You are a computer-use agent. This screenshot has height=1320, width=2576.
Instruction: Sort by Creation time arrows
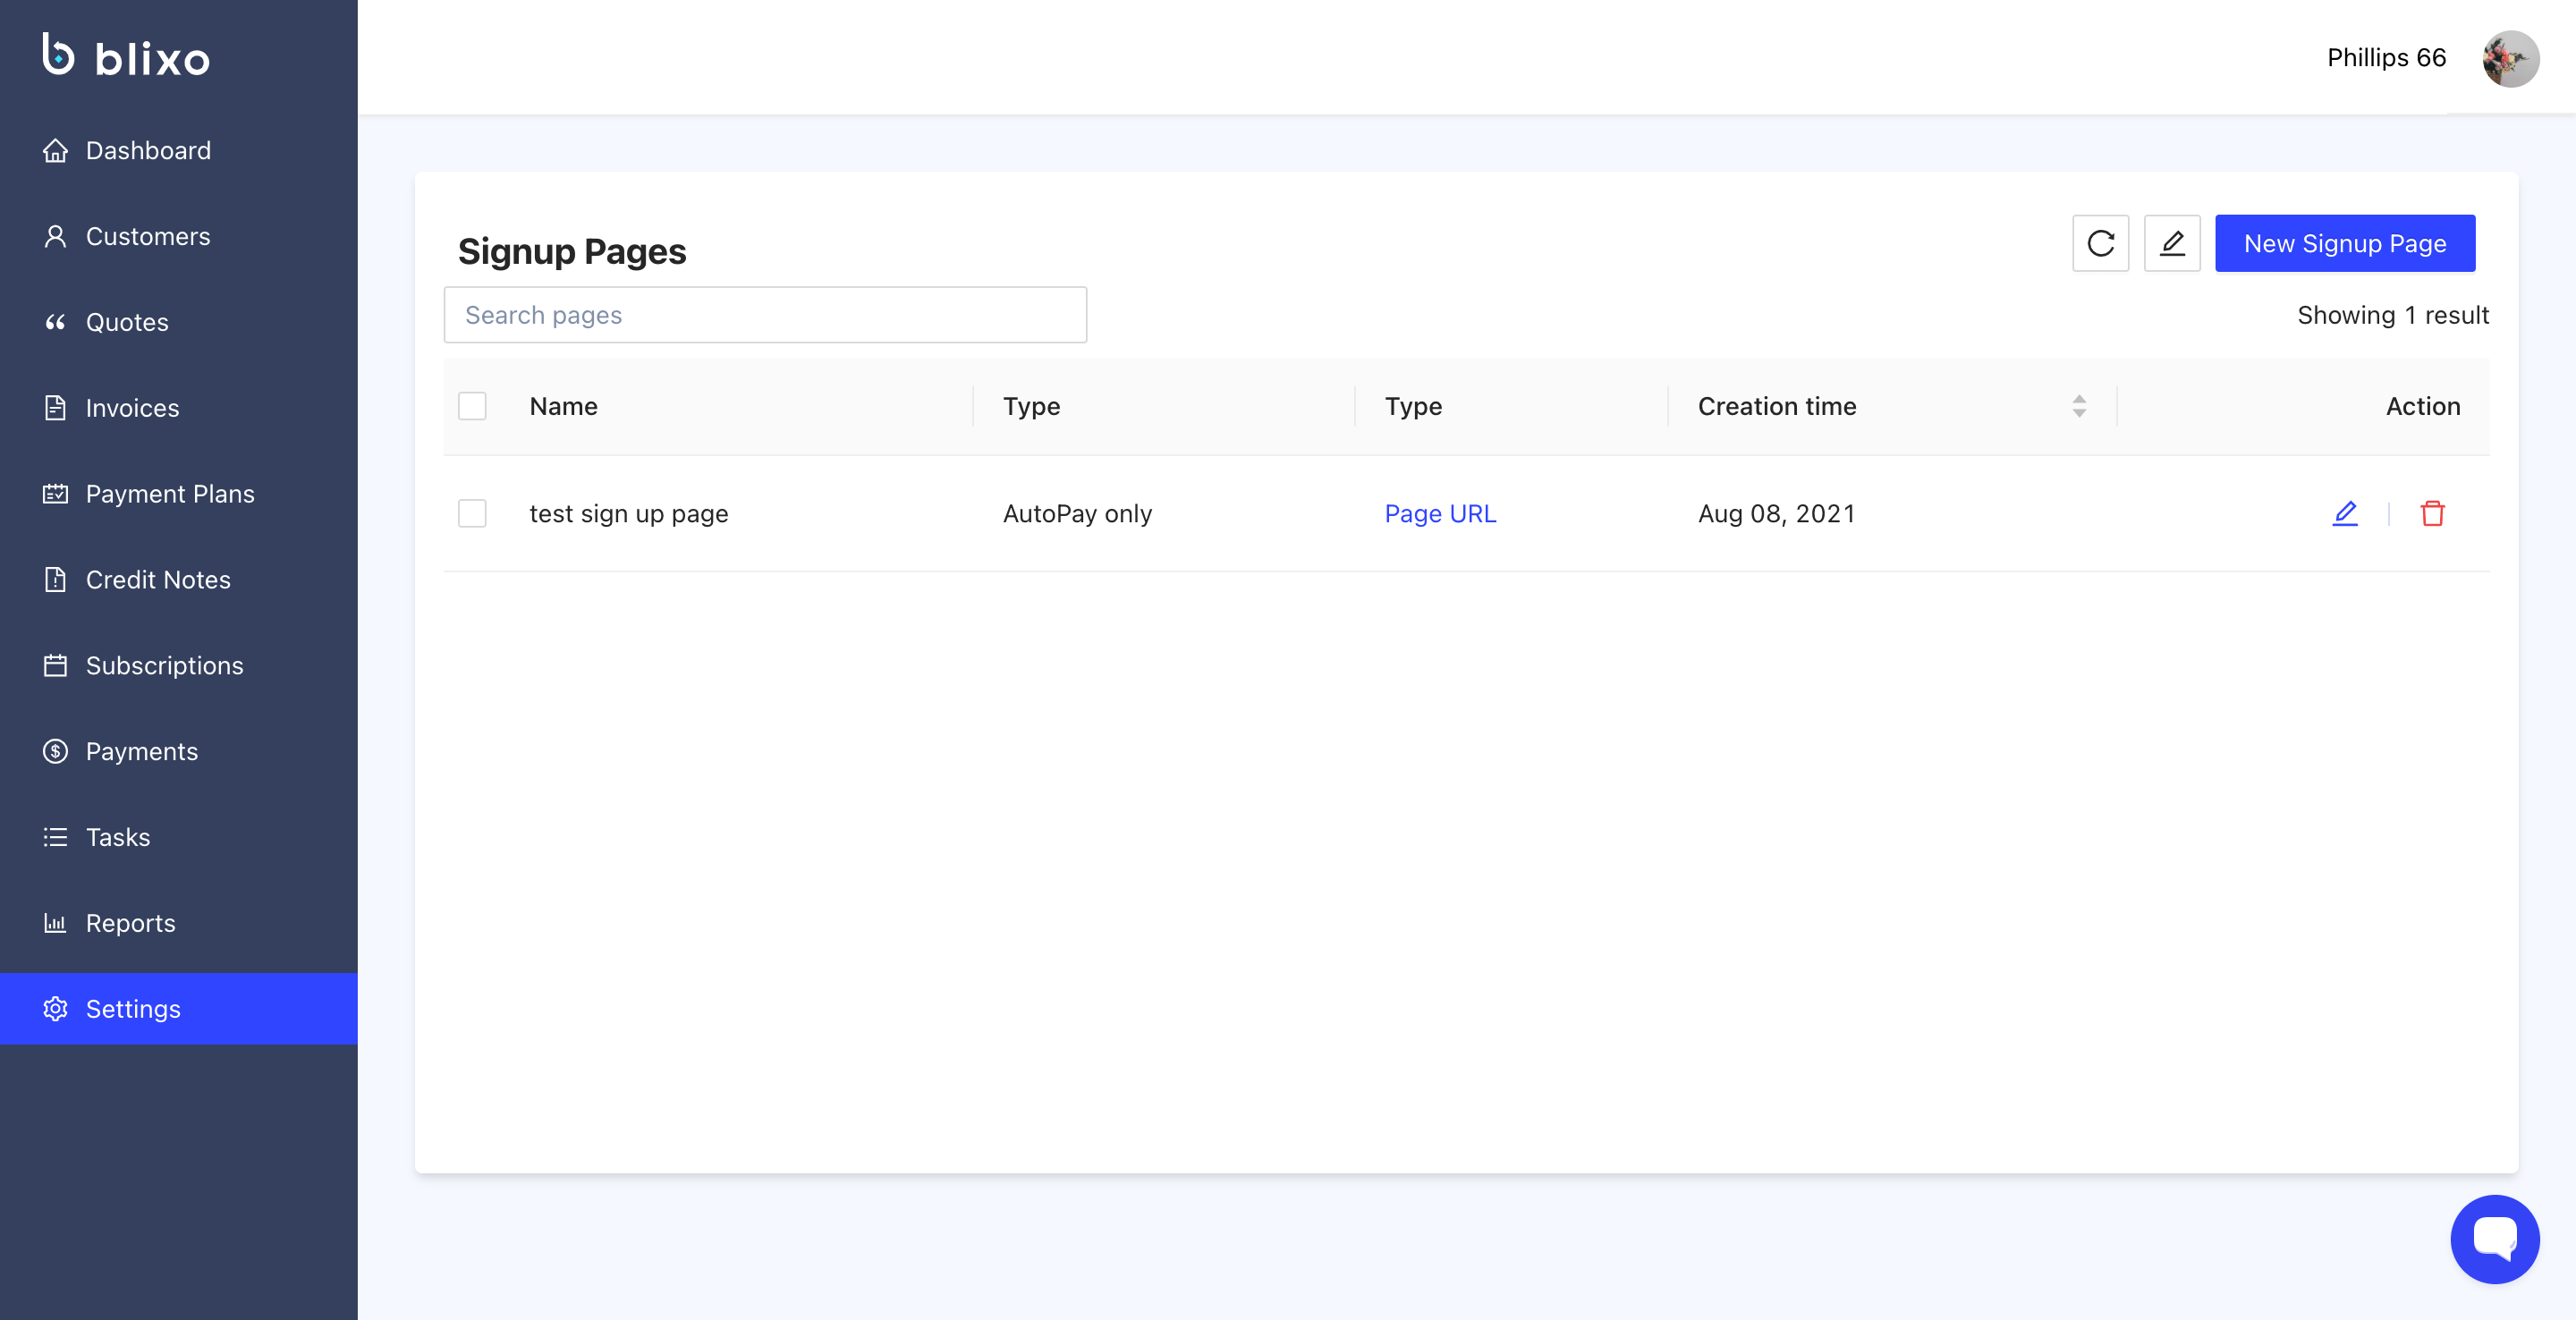(2079, 406)
